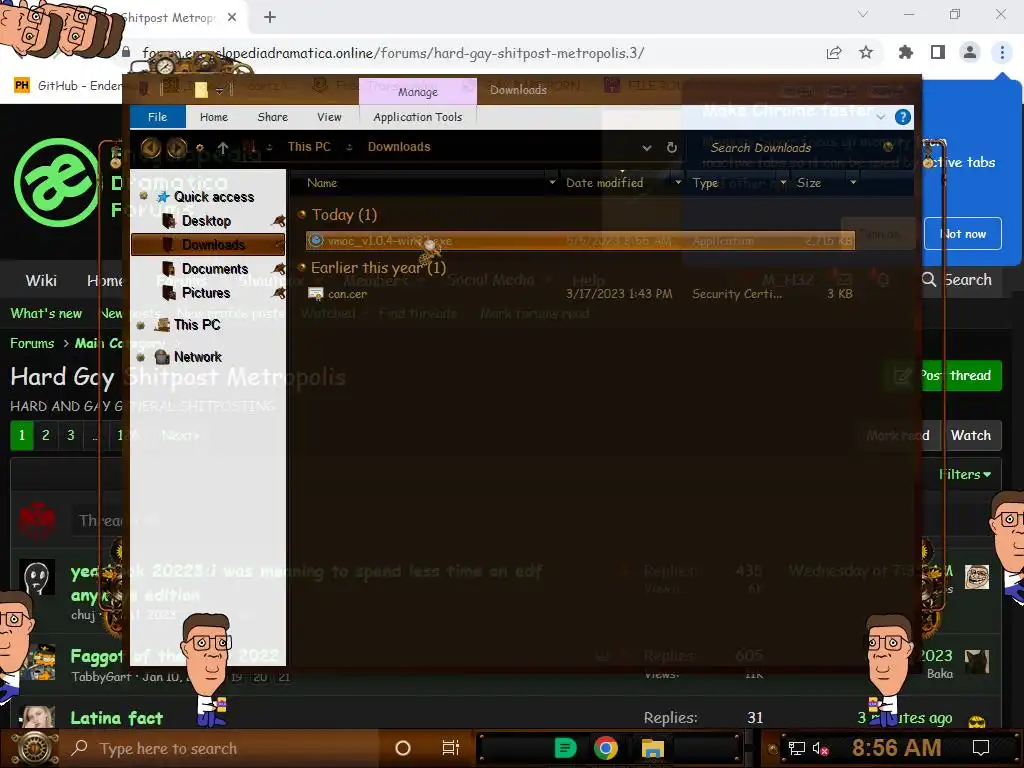
Task: Select Pictures in the navigation pane
Action: [206, 293]
